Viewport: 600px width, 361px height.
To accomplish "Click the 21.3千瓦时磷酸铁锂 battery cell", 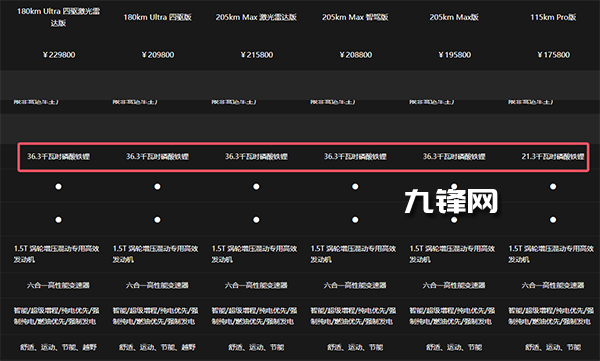I will pyautogui.click(x=553, y=157).
